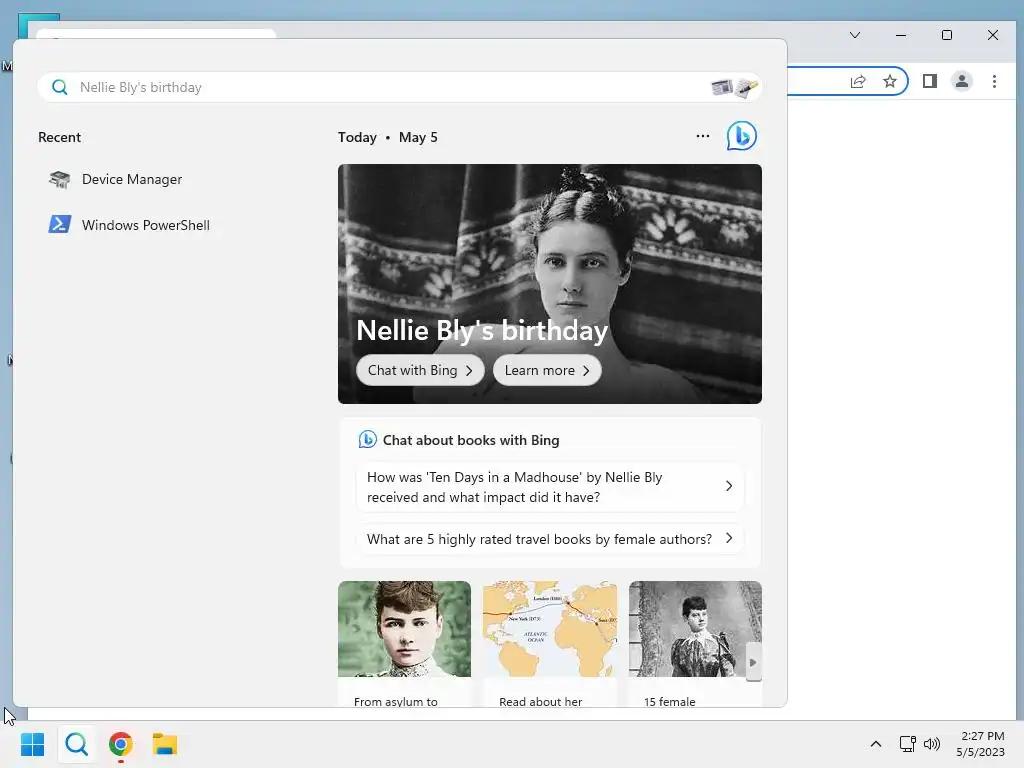This screenshot has height=768, width=1024.
Task: Click the taskbar Search icon
Action: 76,744
